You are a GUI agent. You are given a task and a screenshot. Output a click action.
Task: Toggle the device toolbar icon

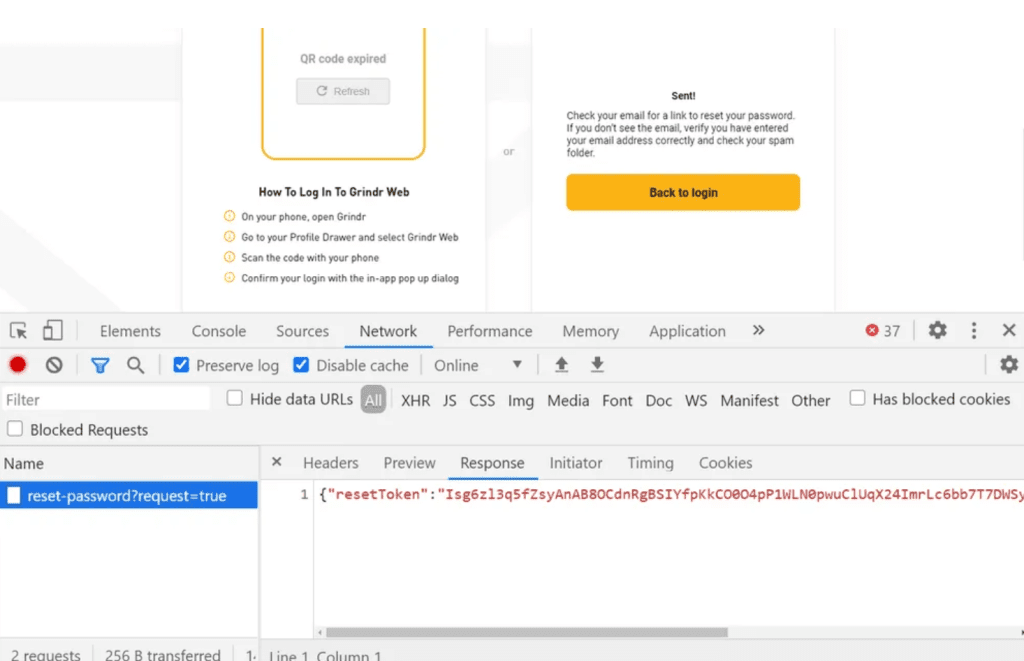tap(52, 330)
